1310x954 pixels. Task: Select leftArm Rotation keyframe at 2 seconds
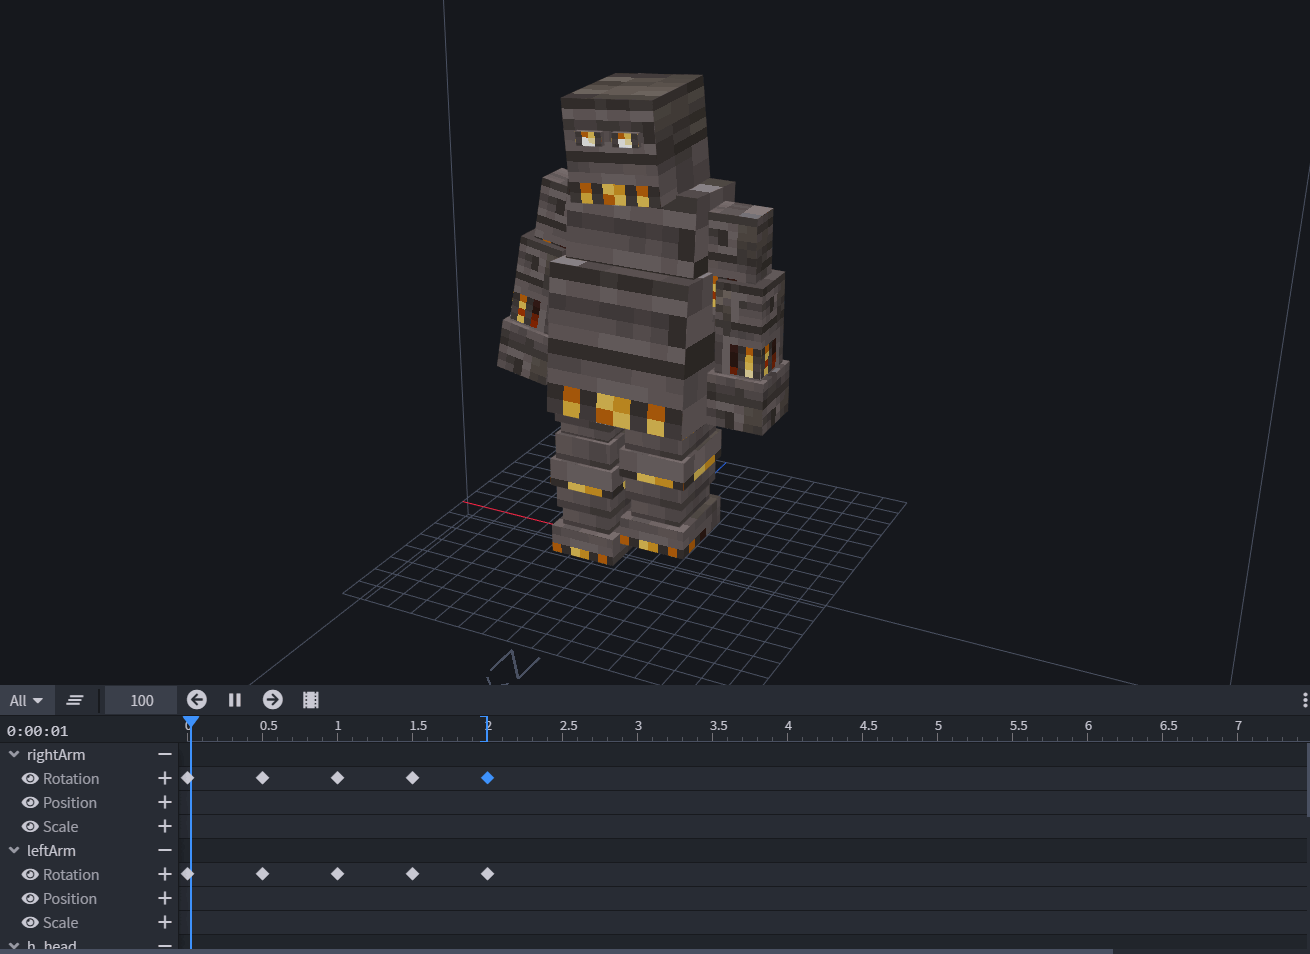tap(488, 874)
